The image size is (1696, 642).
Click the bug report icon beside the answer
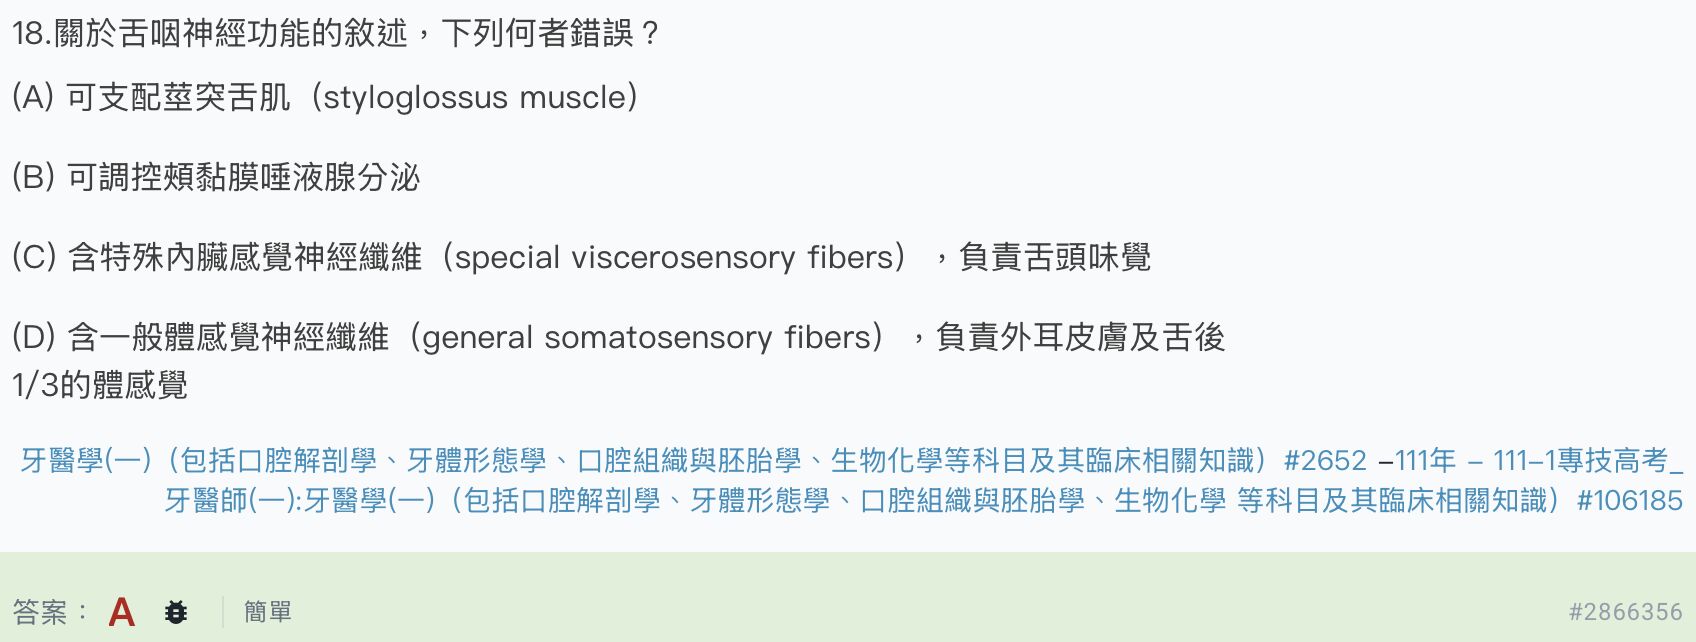coord(176,611)
